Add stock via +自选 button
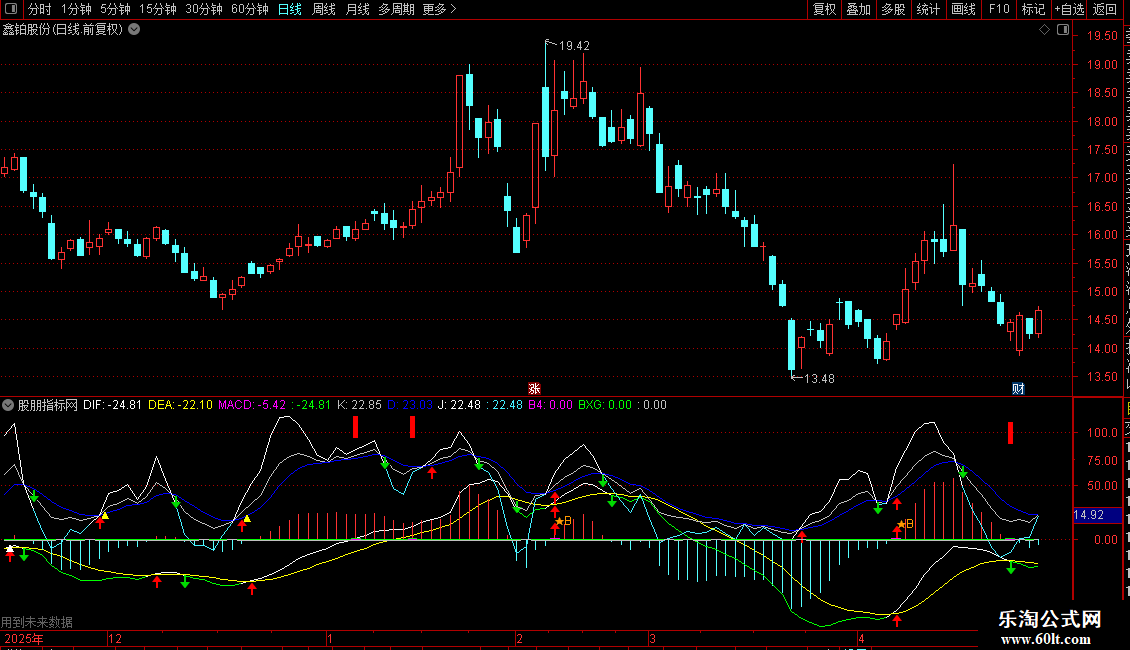Screen dimensions: 1130x650 point(1069,9)
